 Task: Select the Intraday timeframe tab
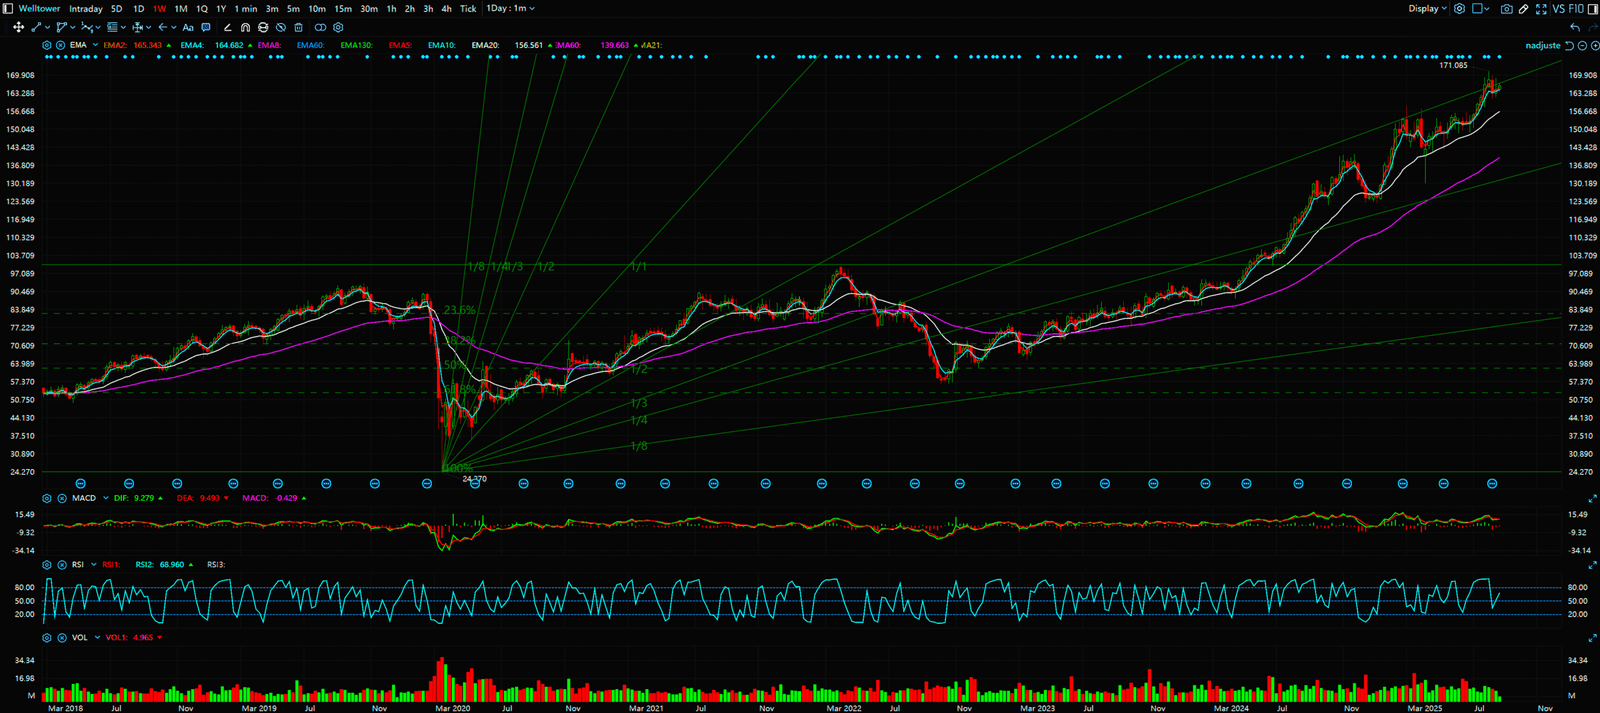[x=86, y=9]
